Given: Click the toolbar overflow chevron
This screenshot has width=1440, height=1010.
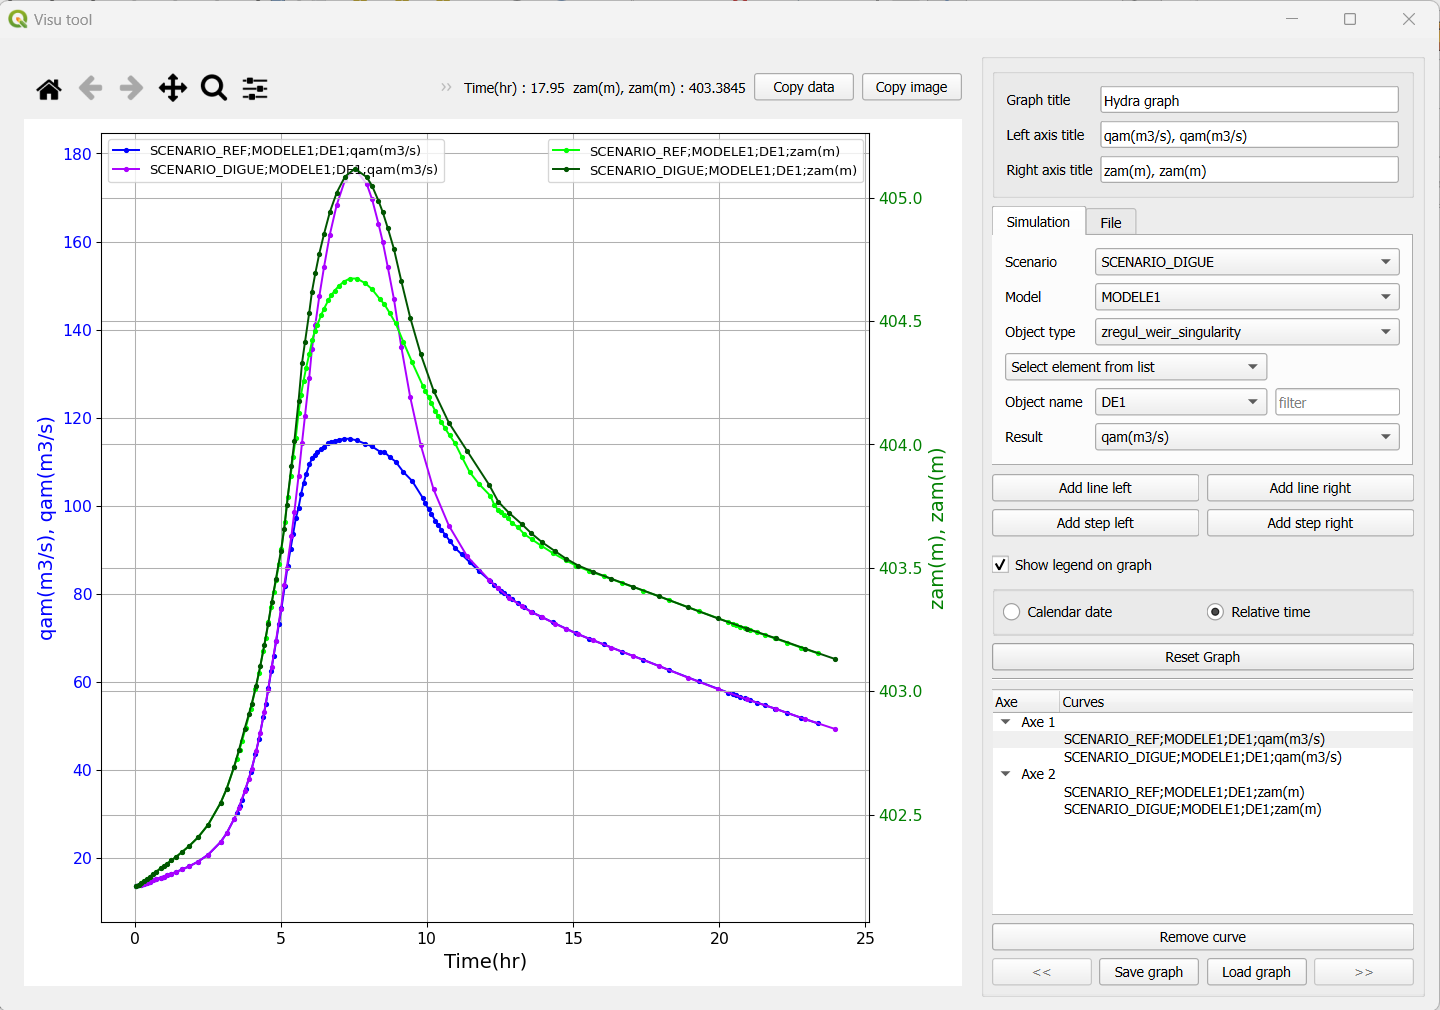Looking at the screenshot, I should coord(446,87).
